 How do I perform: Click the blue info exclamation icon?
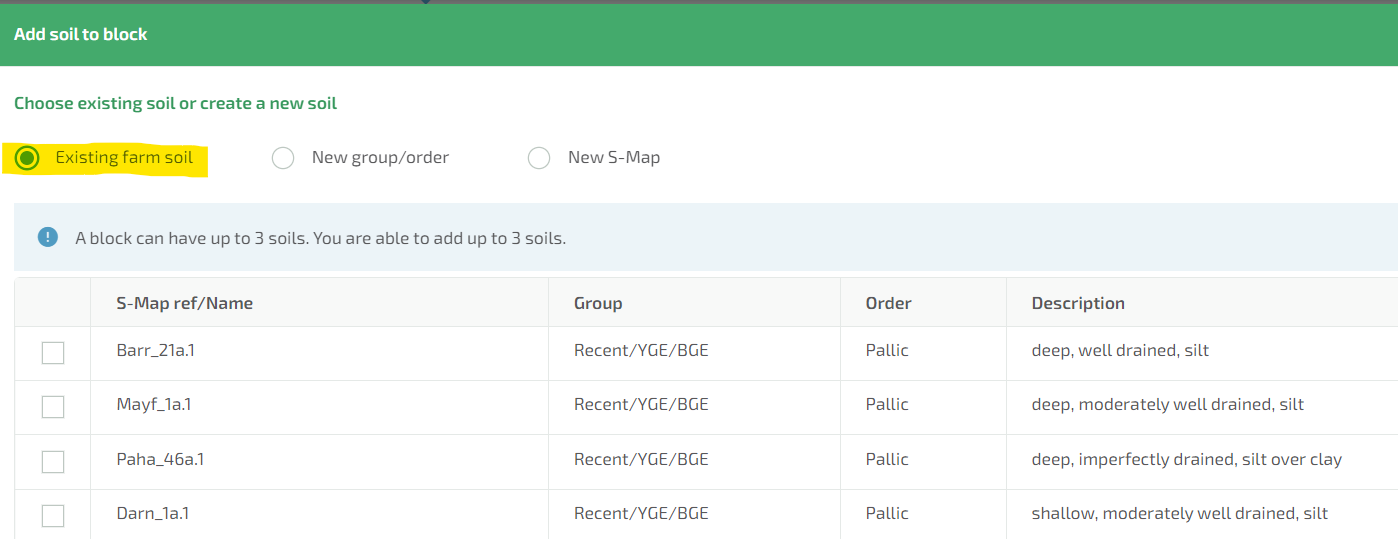(x=47, y=237)
